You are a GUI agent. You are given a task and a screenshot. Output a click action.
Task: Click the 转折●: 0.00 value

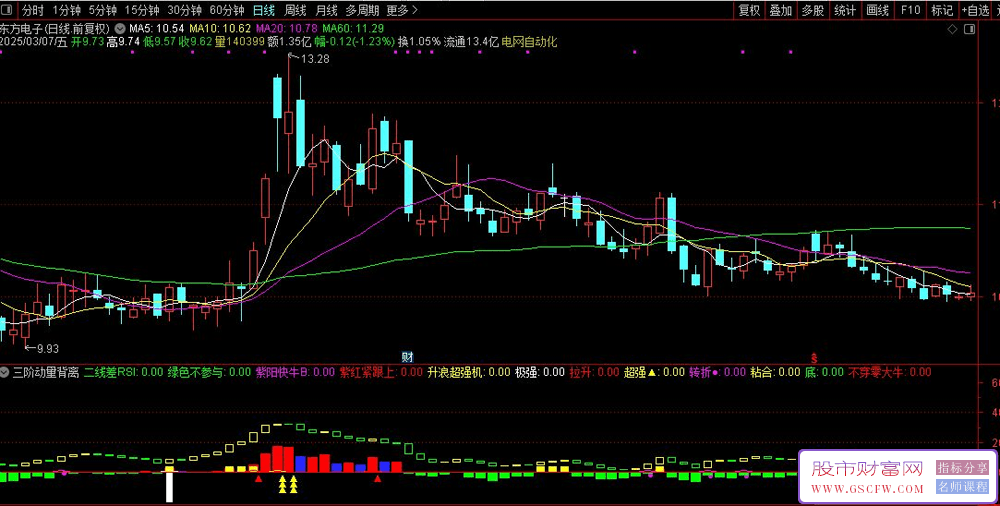[x=717, y=372]
